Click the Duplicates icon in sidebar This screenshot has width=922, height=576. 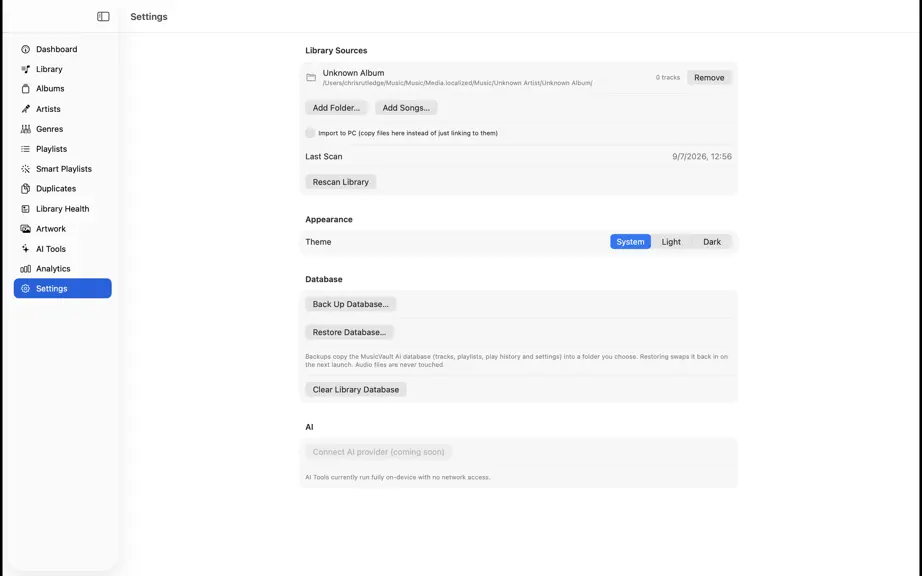click(25, 189)
